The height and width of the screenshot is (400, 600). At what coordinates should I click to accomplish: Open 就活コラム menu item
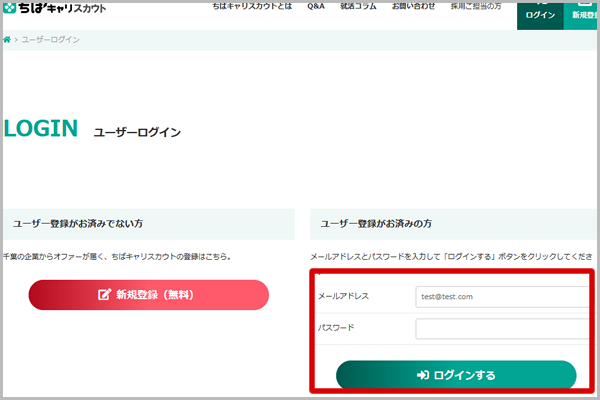pos(358,6)
